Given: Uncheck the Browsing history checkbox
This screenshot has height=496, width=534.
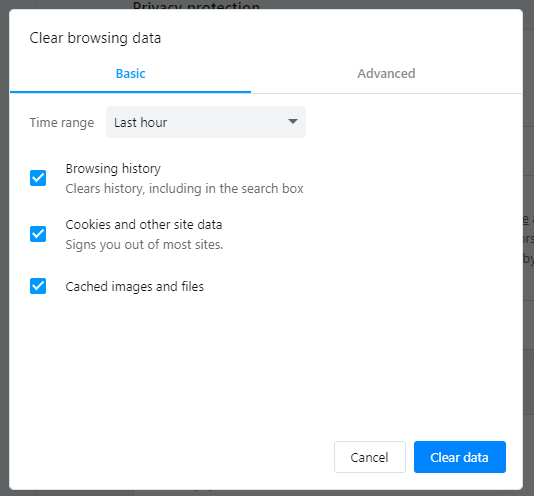Looking at the screenshot, I should click(x=38, y=178).
